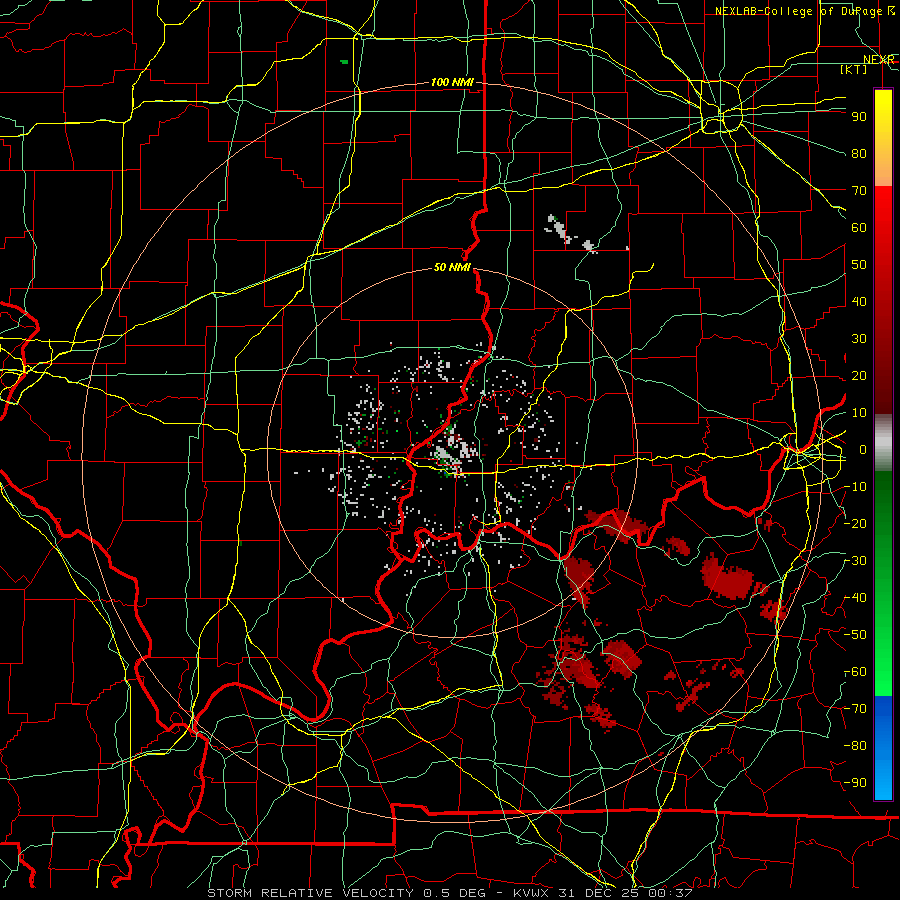This screenshot has height=900, width=900.
Task: Select the orange 70-80 kt color band
Action: tap(883, 168)
